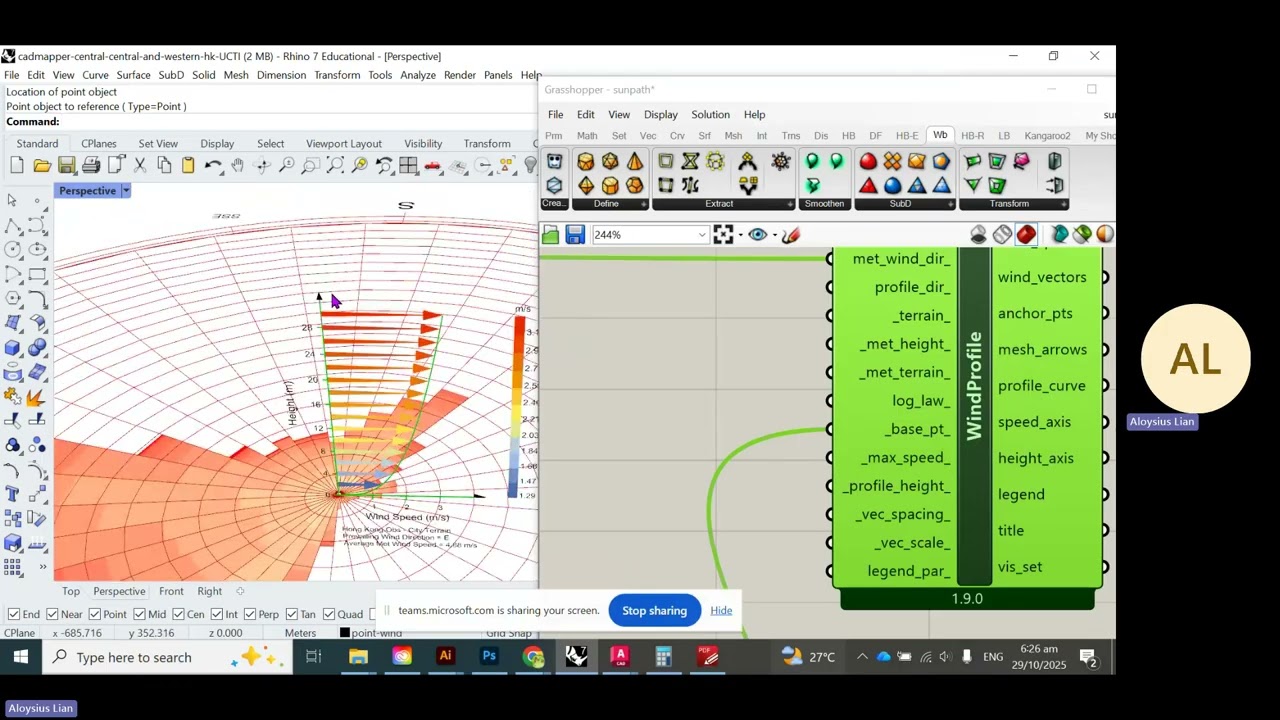Open the Perspective viewport dropdown arrow
The height and width of the screenshot is (720, 1280).
tap(125, 191)
